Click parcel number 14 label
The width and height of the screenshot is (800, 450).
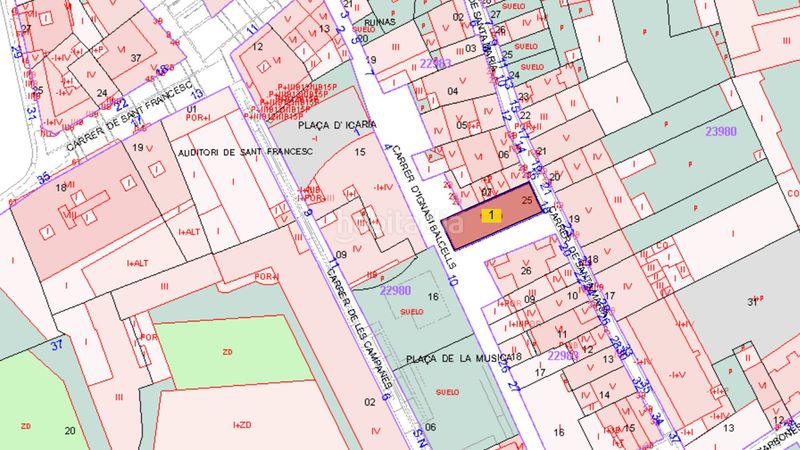tap(605, 394)
